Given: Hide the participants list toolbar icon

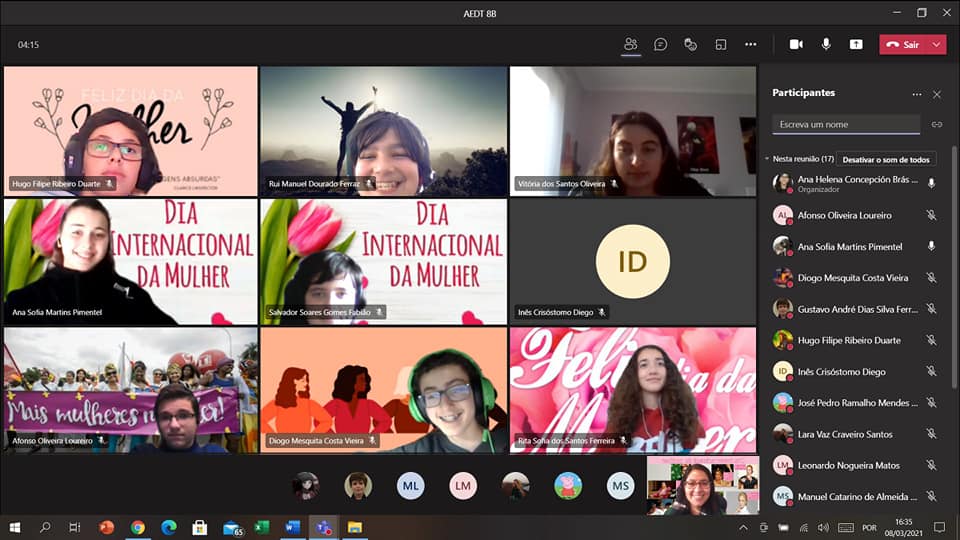Looking at the screenshot, I should coord(630,44).
